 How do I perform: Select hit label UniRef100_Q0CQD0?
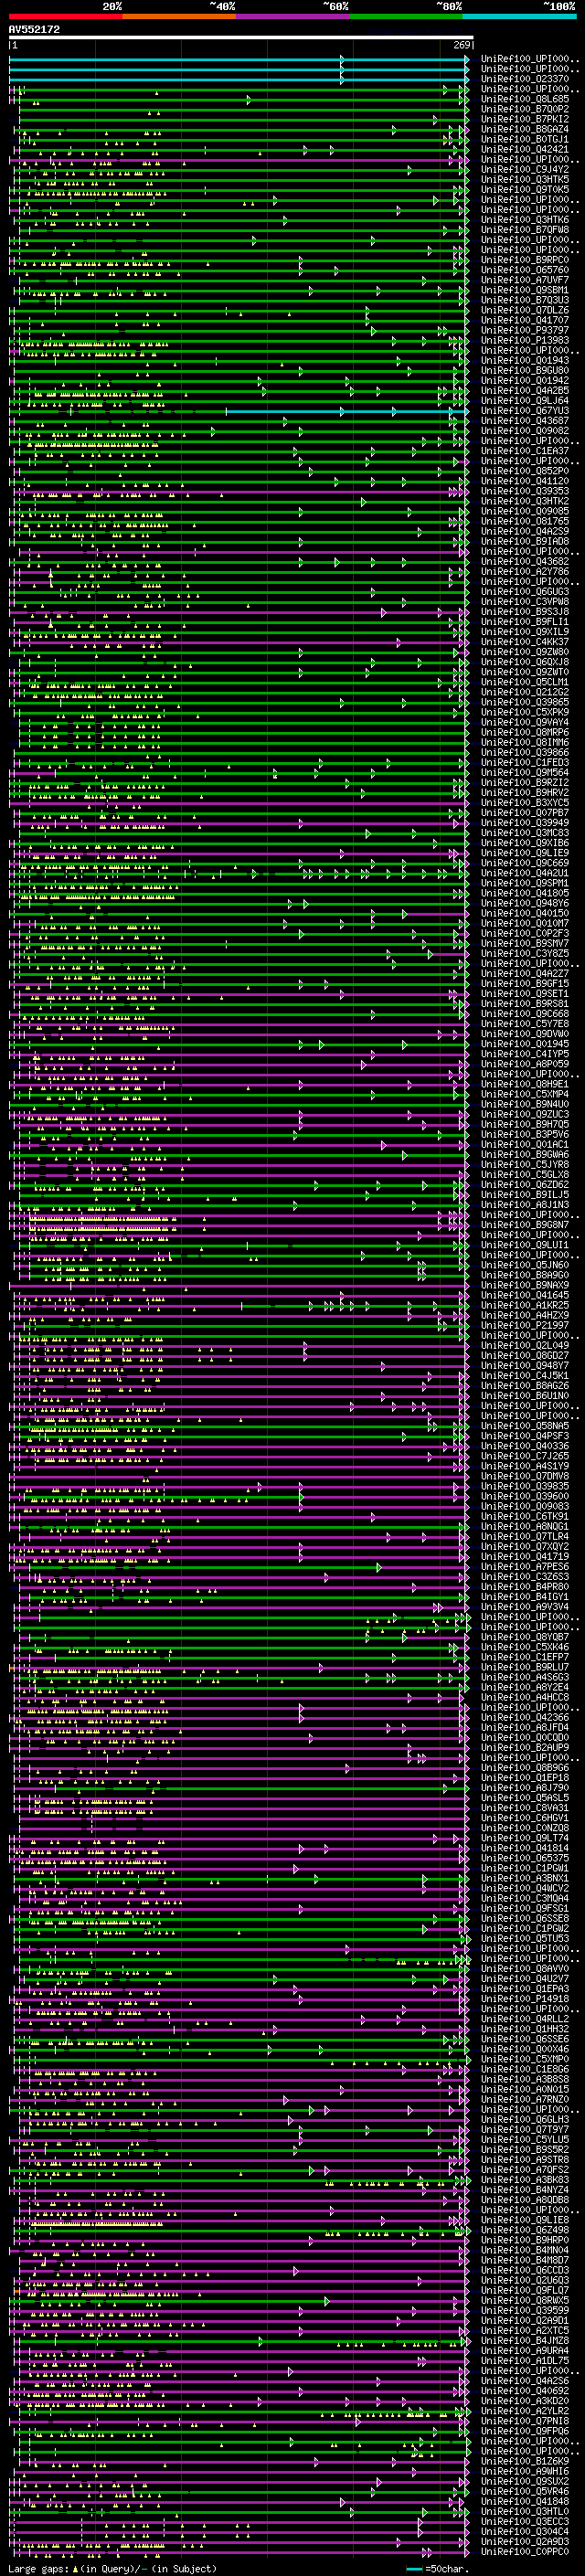[x=525, y=1738]
